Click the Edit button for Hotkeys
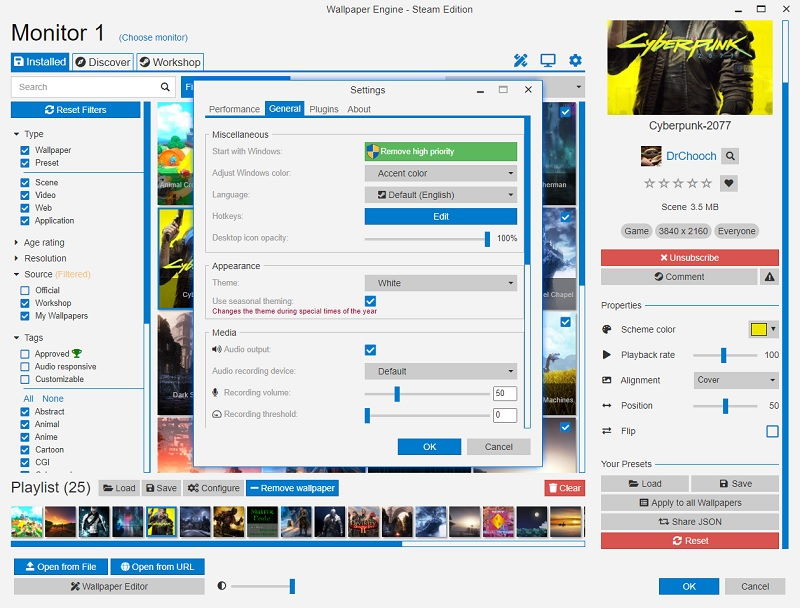 (x=440, y=217)
